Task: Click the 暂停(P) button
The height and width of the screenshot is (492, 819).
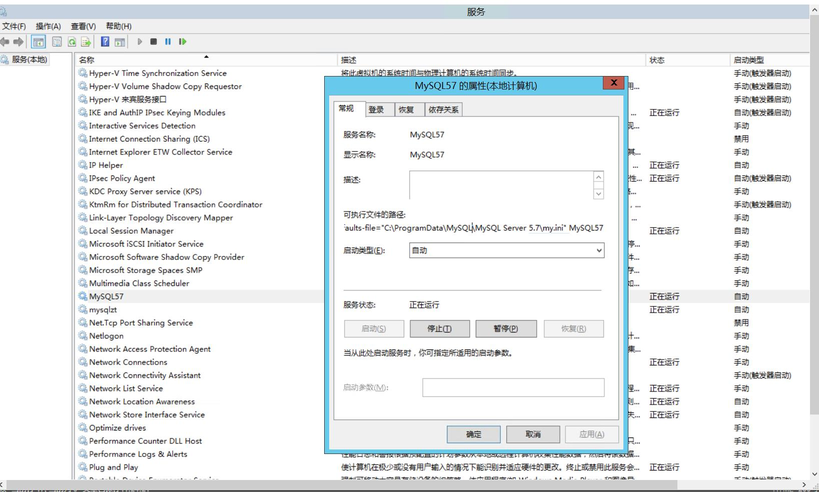Action: (x=506, y=329)
